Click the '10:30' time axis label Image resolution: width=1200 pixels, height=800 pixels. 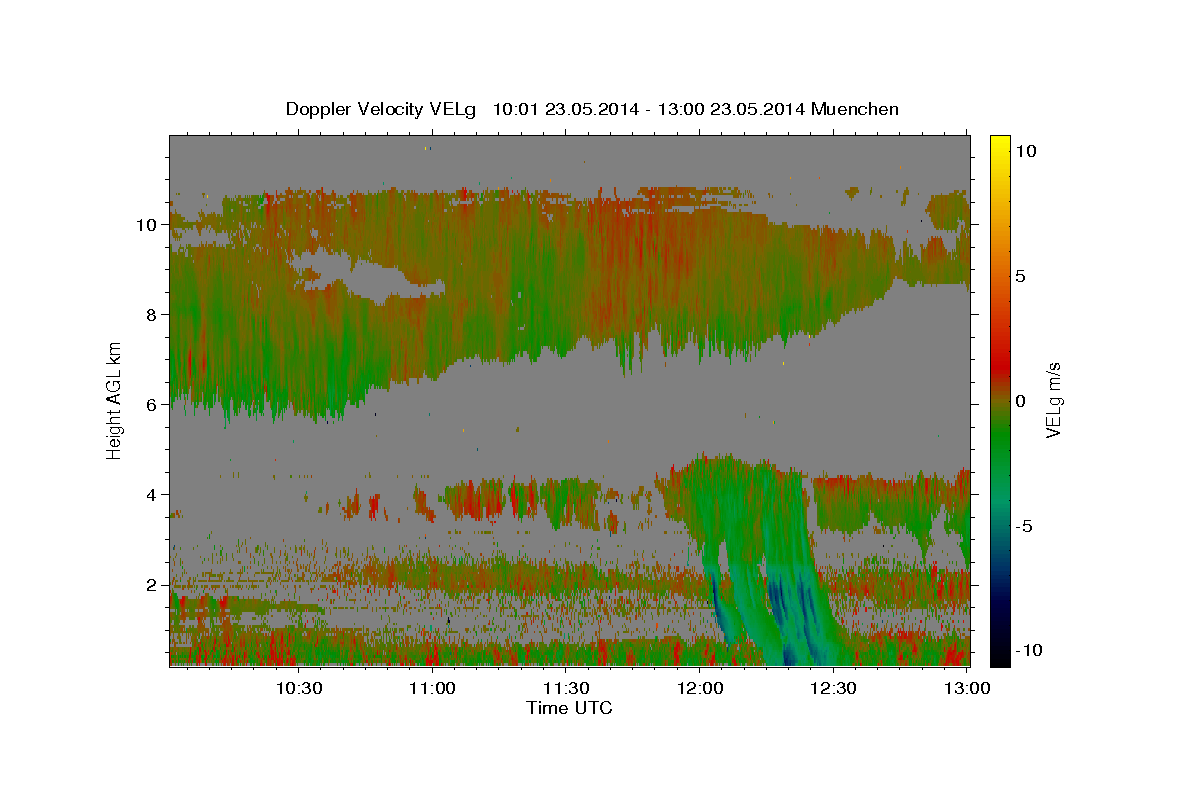pyautogui.click(x=299, y=688)
